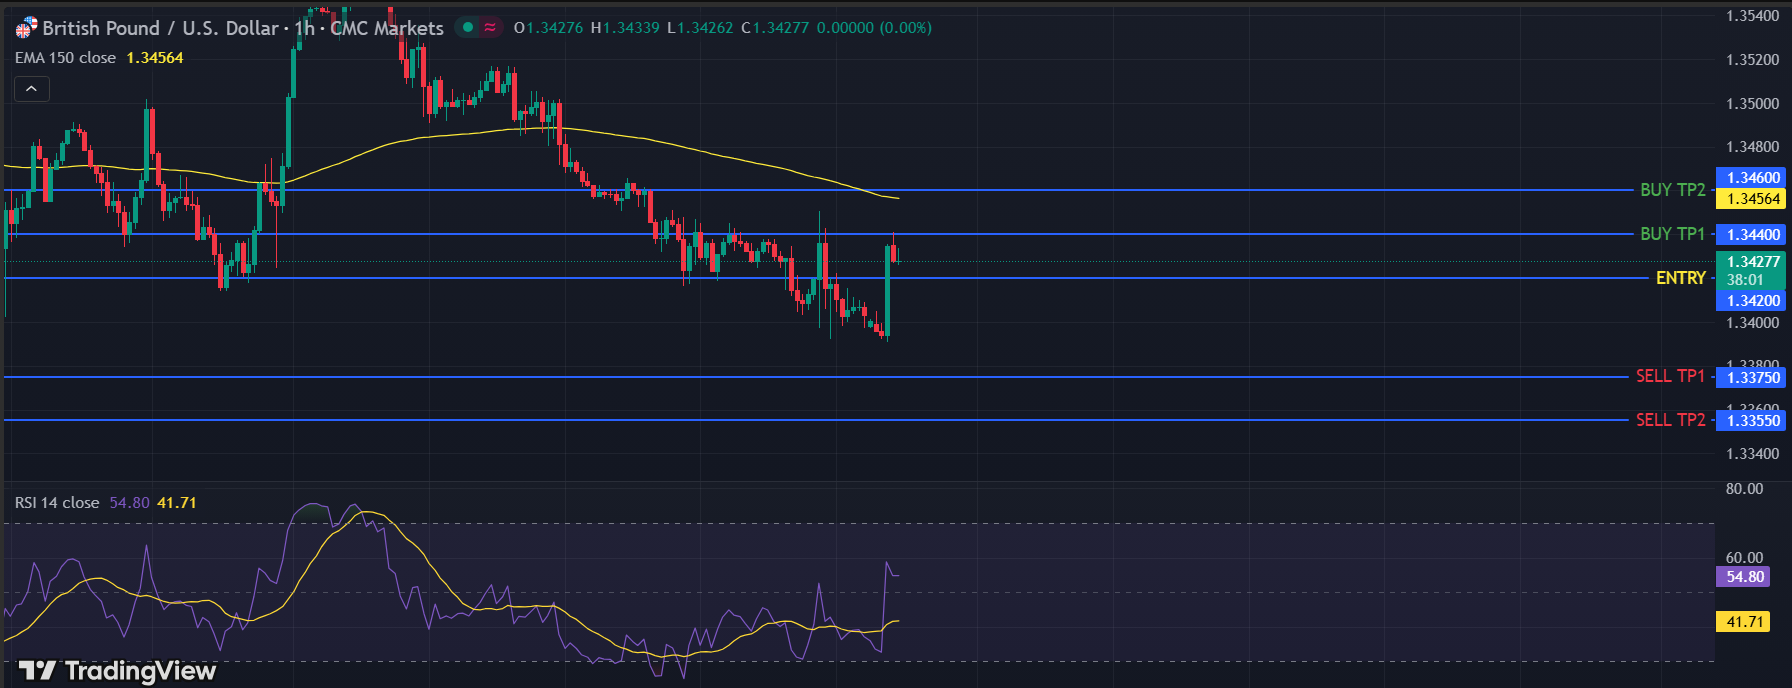Click the green market open status dot
The image size is (1792, 688).
tap(467, 28)
